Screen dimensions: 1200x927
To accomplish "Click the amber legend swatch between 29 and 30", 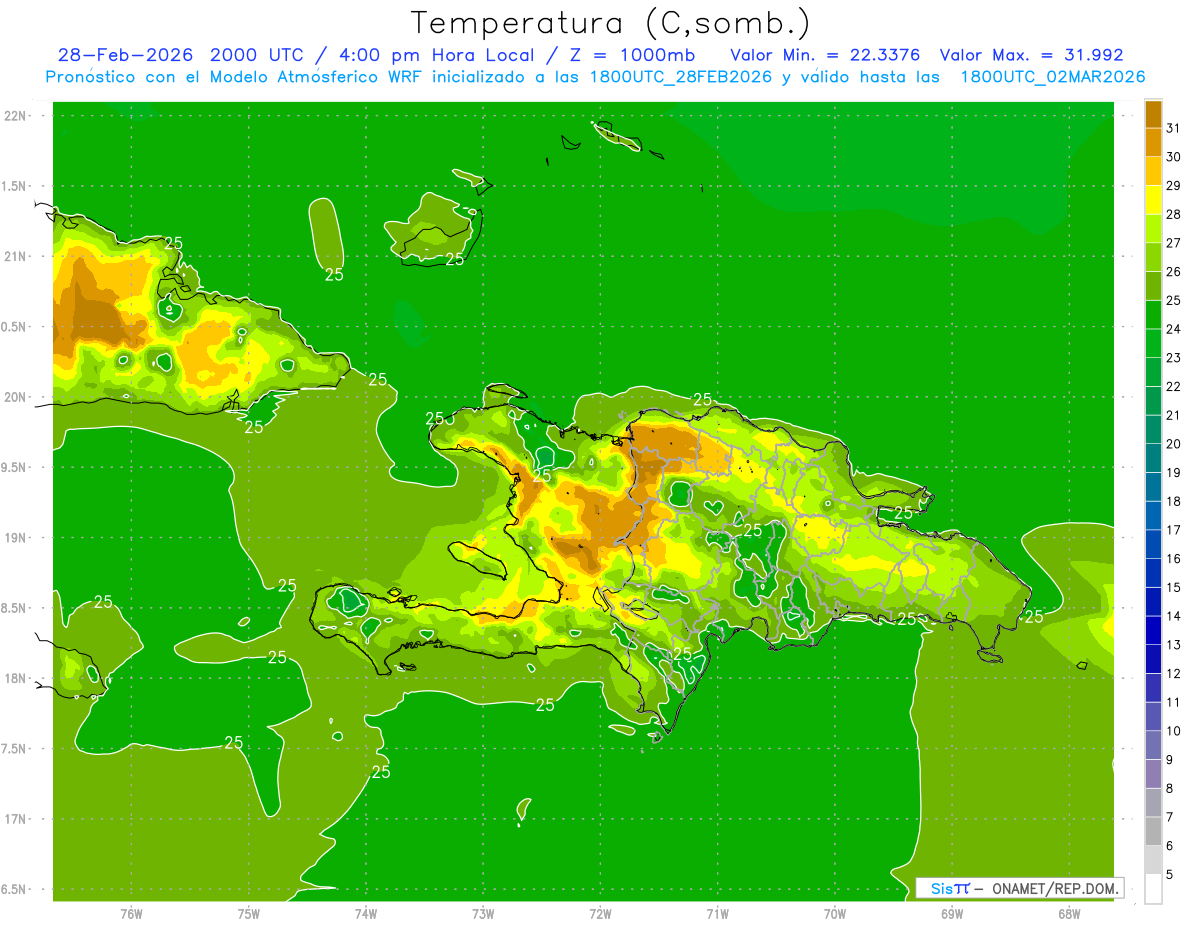I will 1153,171.
